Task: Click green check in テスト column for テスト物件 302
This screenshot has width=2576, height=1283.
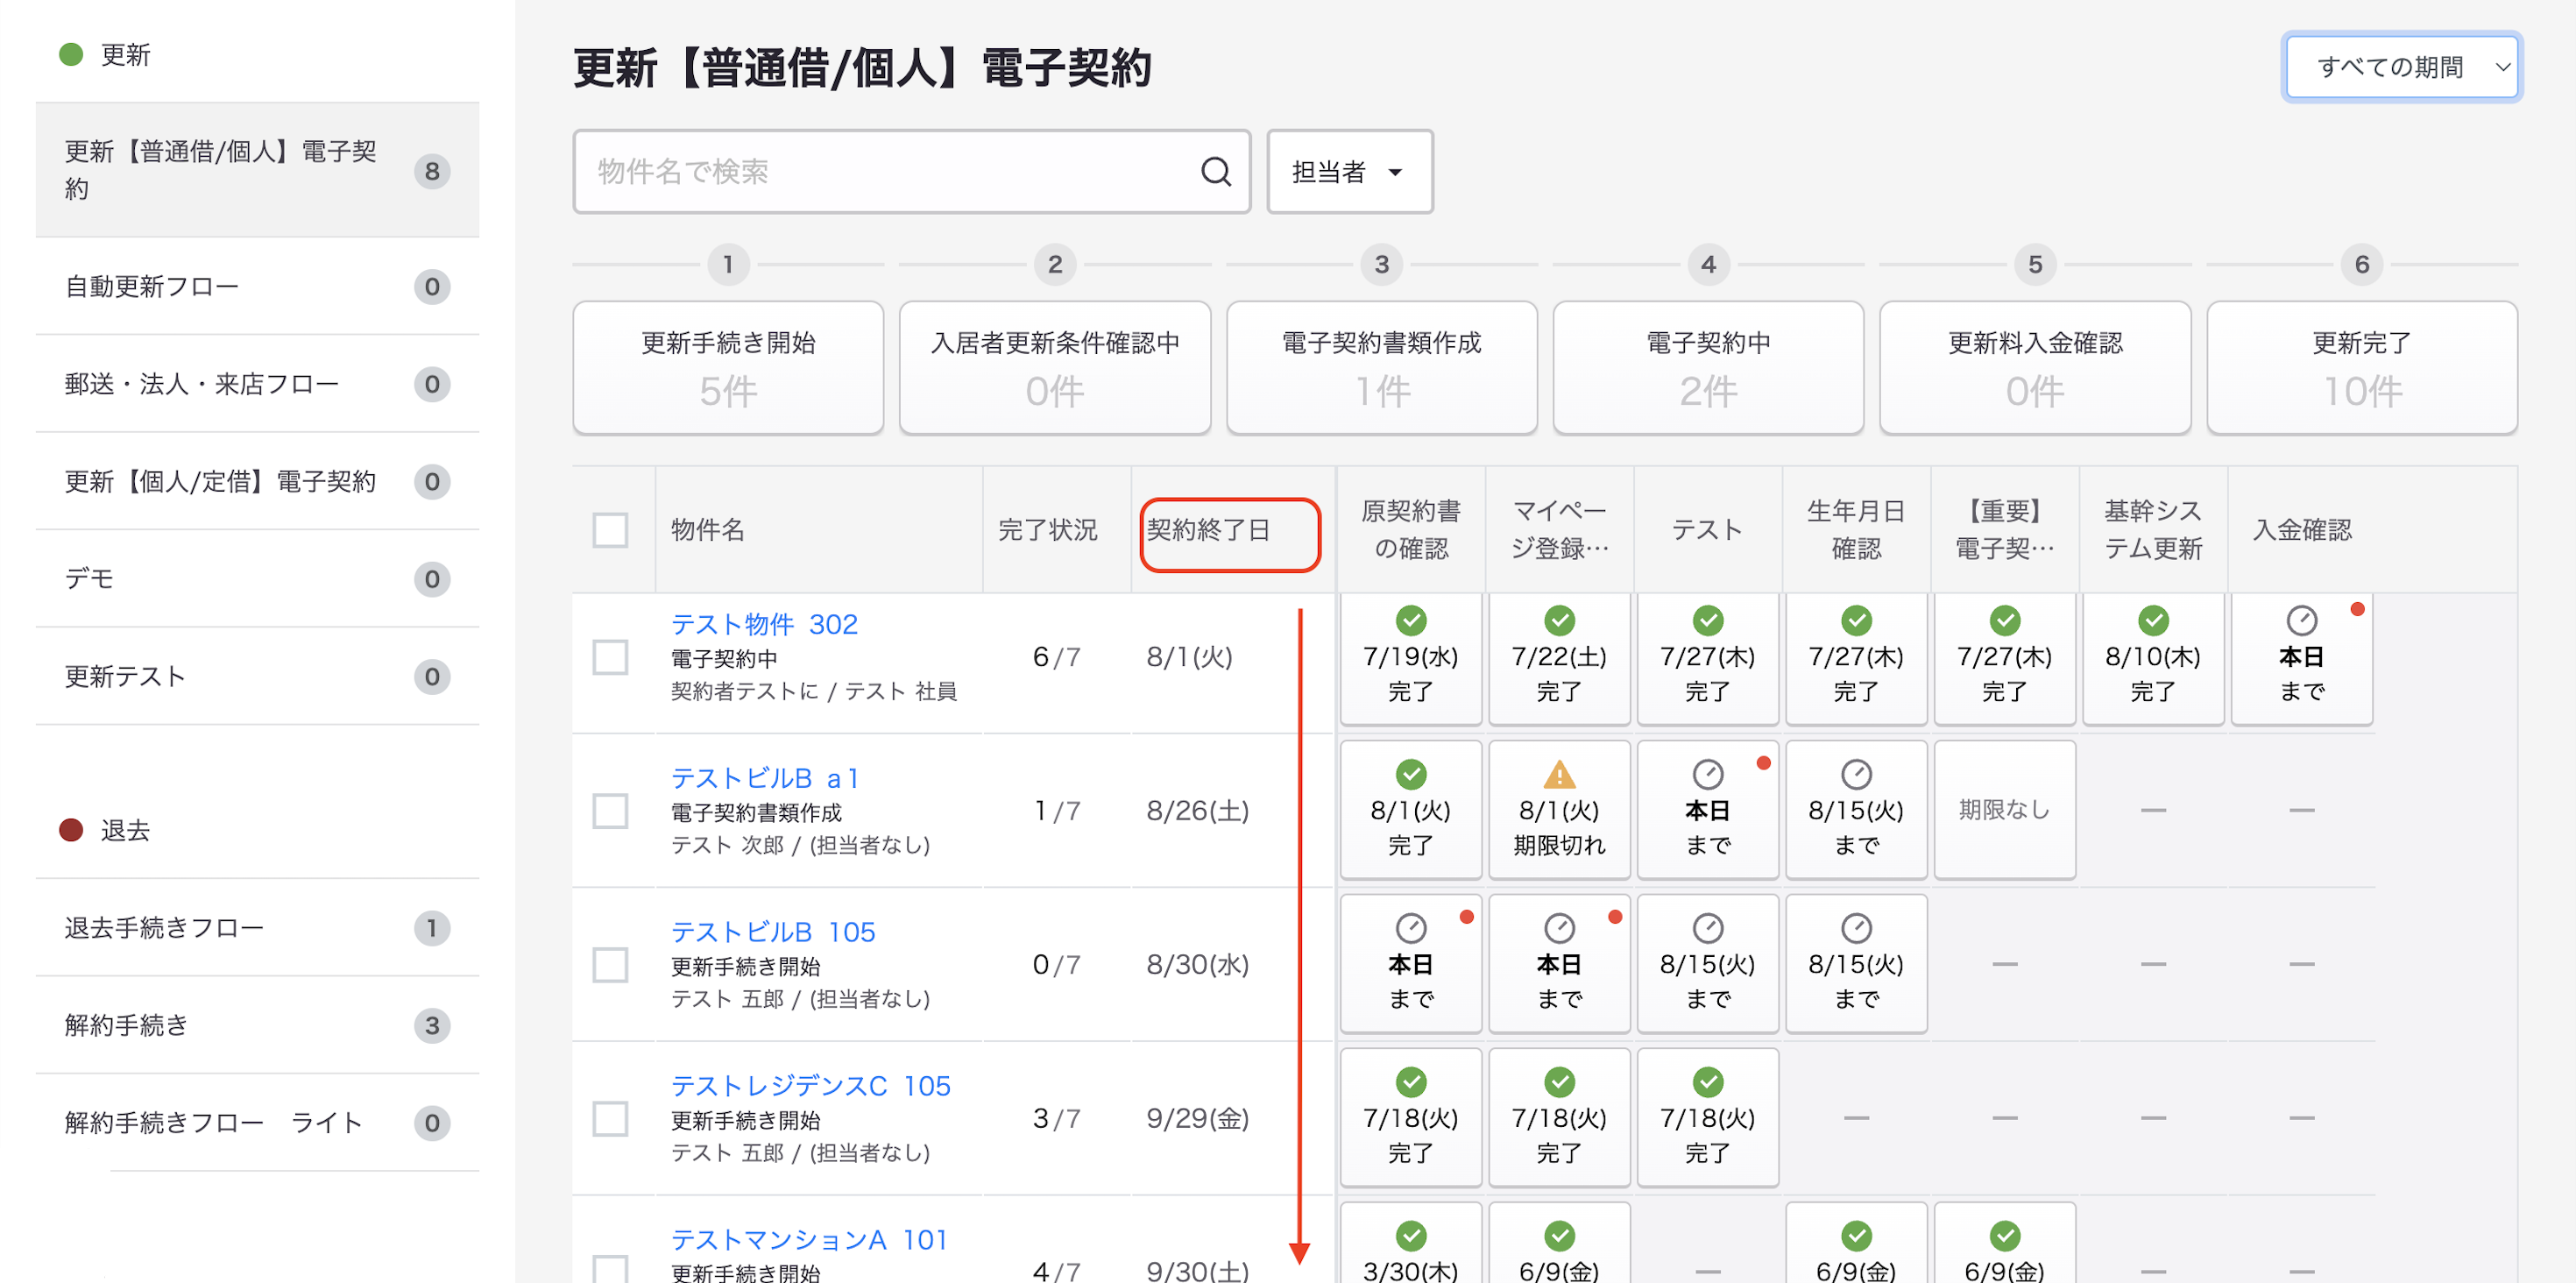Action: [1707, 620]
